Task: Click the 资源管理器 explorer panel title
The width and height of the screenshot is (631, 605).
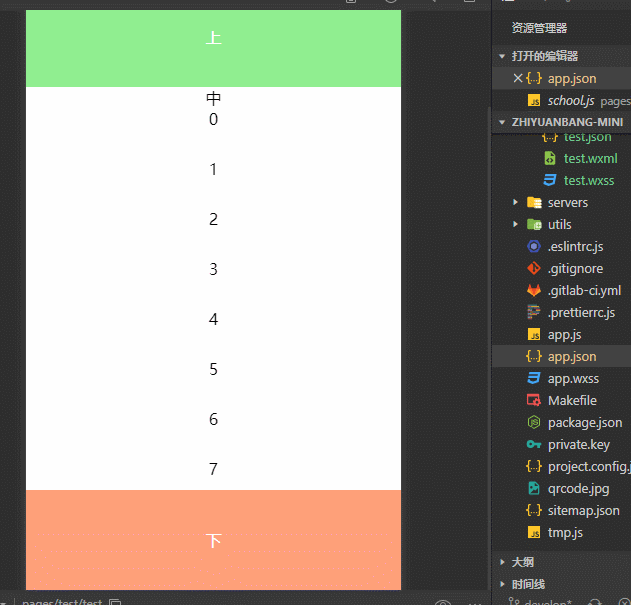Action: click(x=539, y=28)
